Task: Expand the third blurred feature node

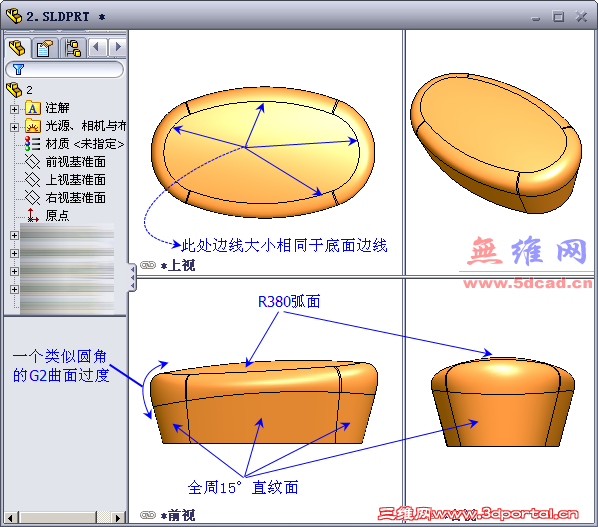Action: [14, 271]
